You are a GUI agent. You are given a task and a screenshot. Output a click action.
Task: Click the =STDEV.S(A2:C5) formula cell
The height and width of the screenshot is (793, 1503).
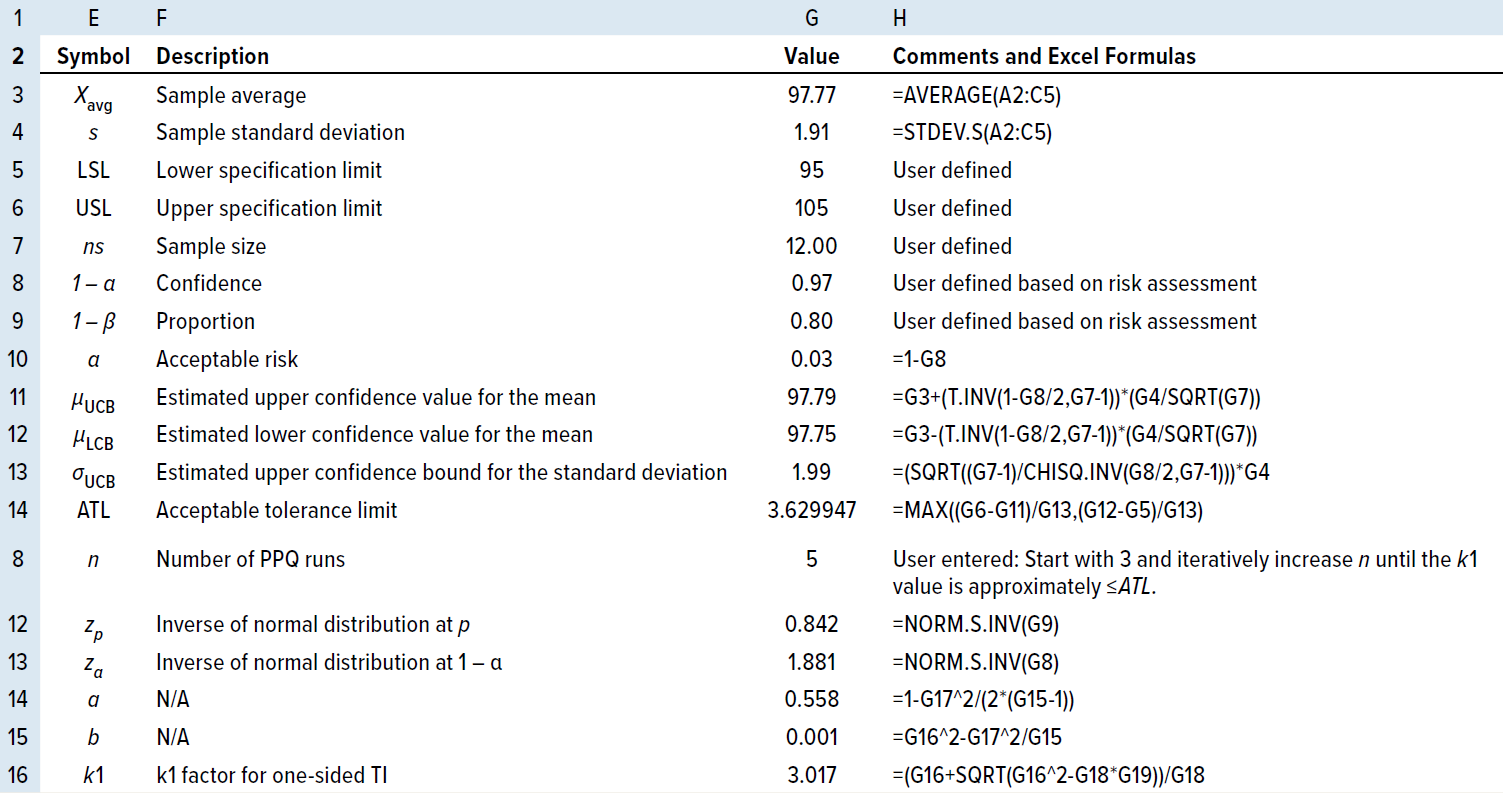tap(972, 133)
